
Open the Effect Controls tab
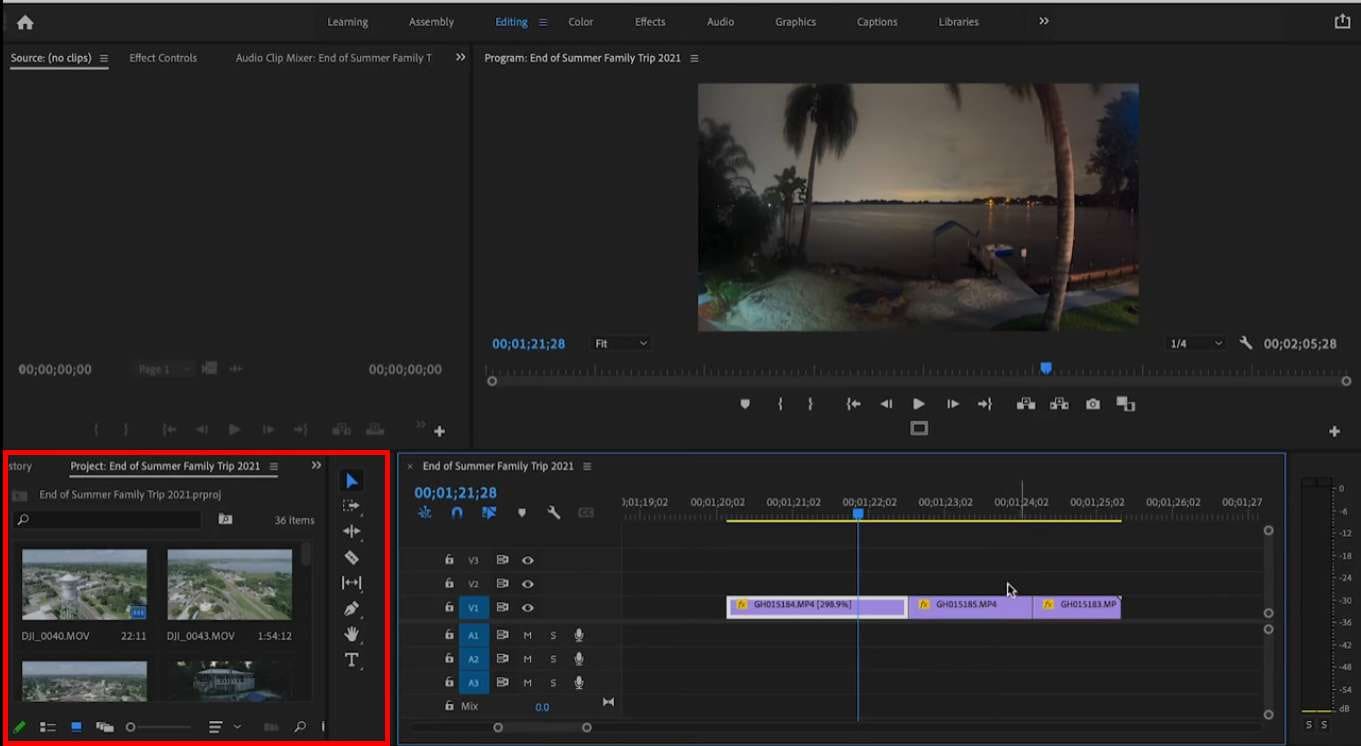pyautogui.click(x=163, y=58)
